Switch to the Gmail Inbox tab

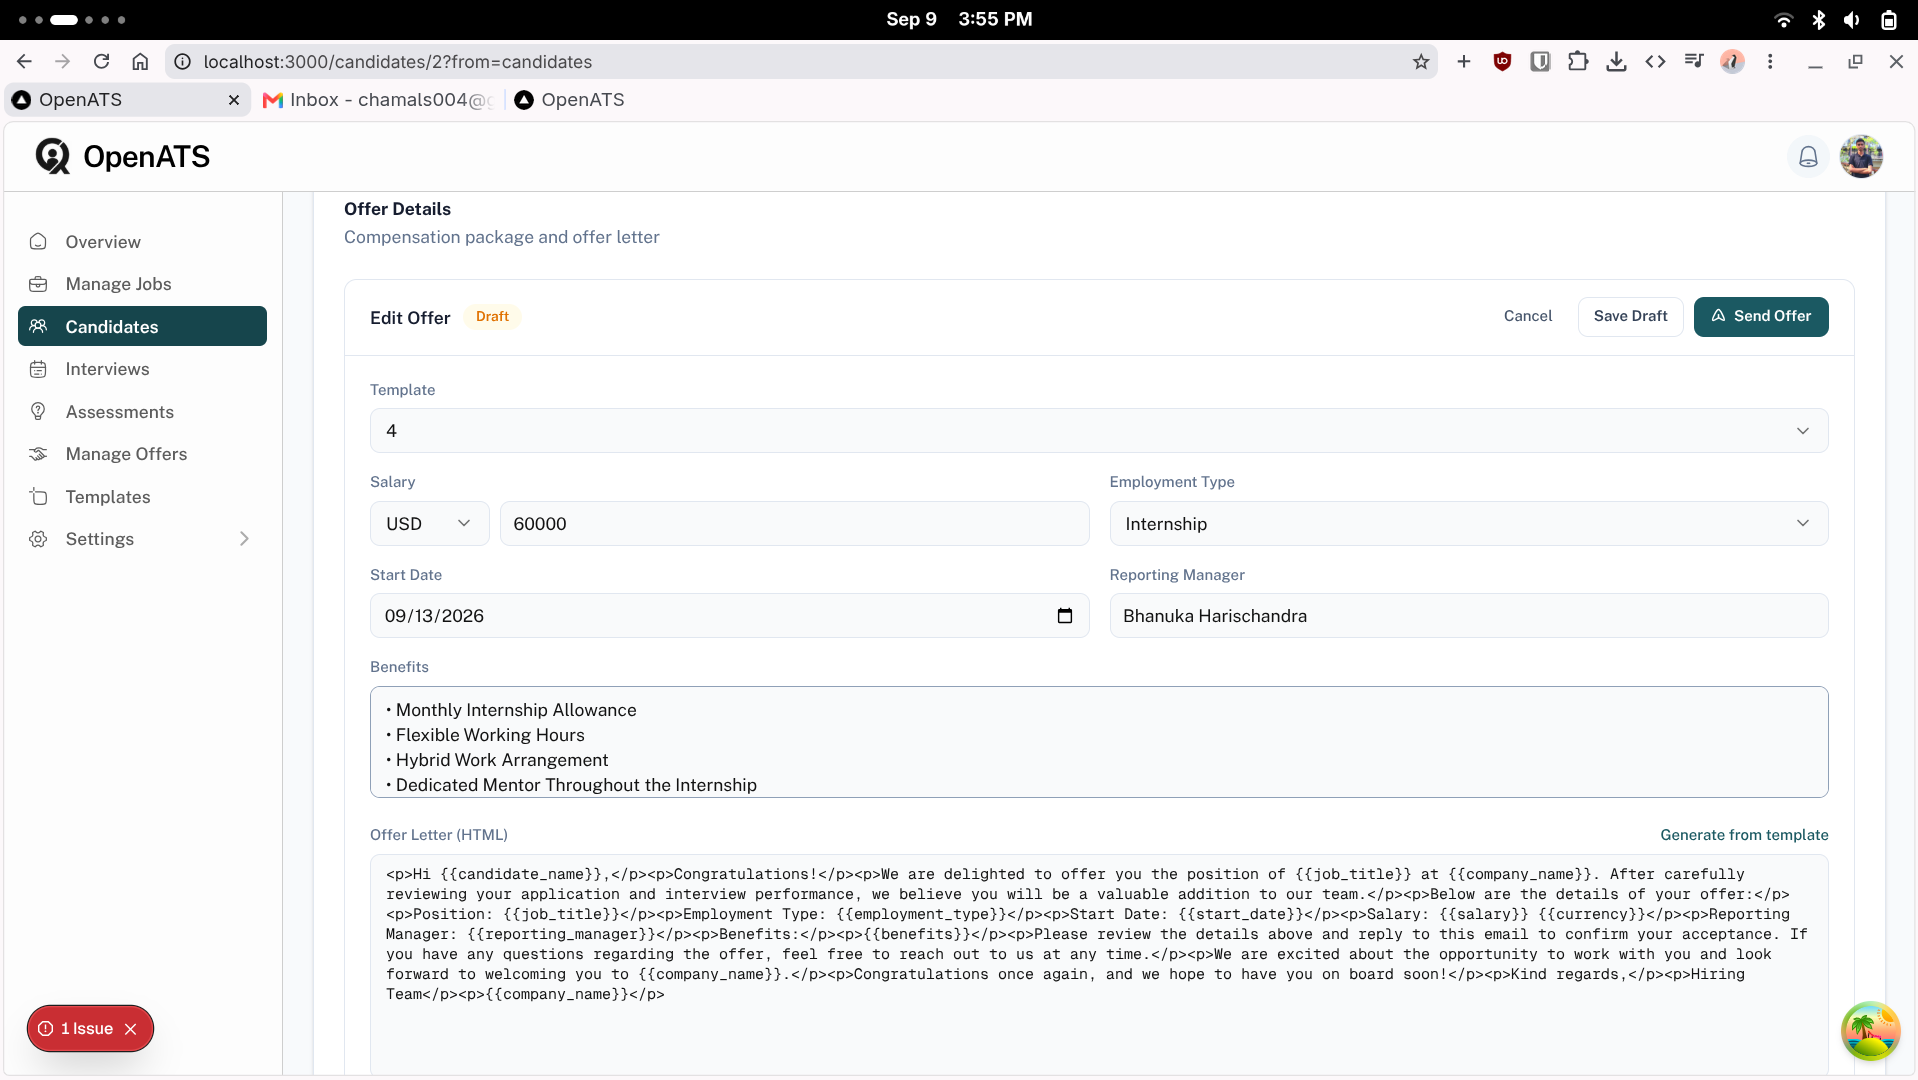click(x=379, y=100)
